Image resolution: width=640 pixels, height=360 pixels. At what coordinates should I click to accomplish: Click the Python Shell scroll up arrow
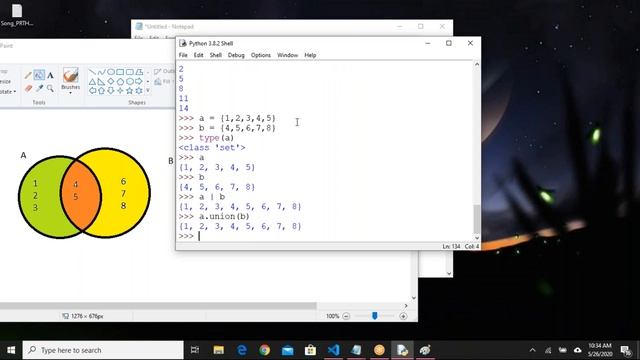(476, 64)
